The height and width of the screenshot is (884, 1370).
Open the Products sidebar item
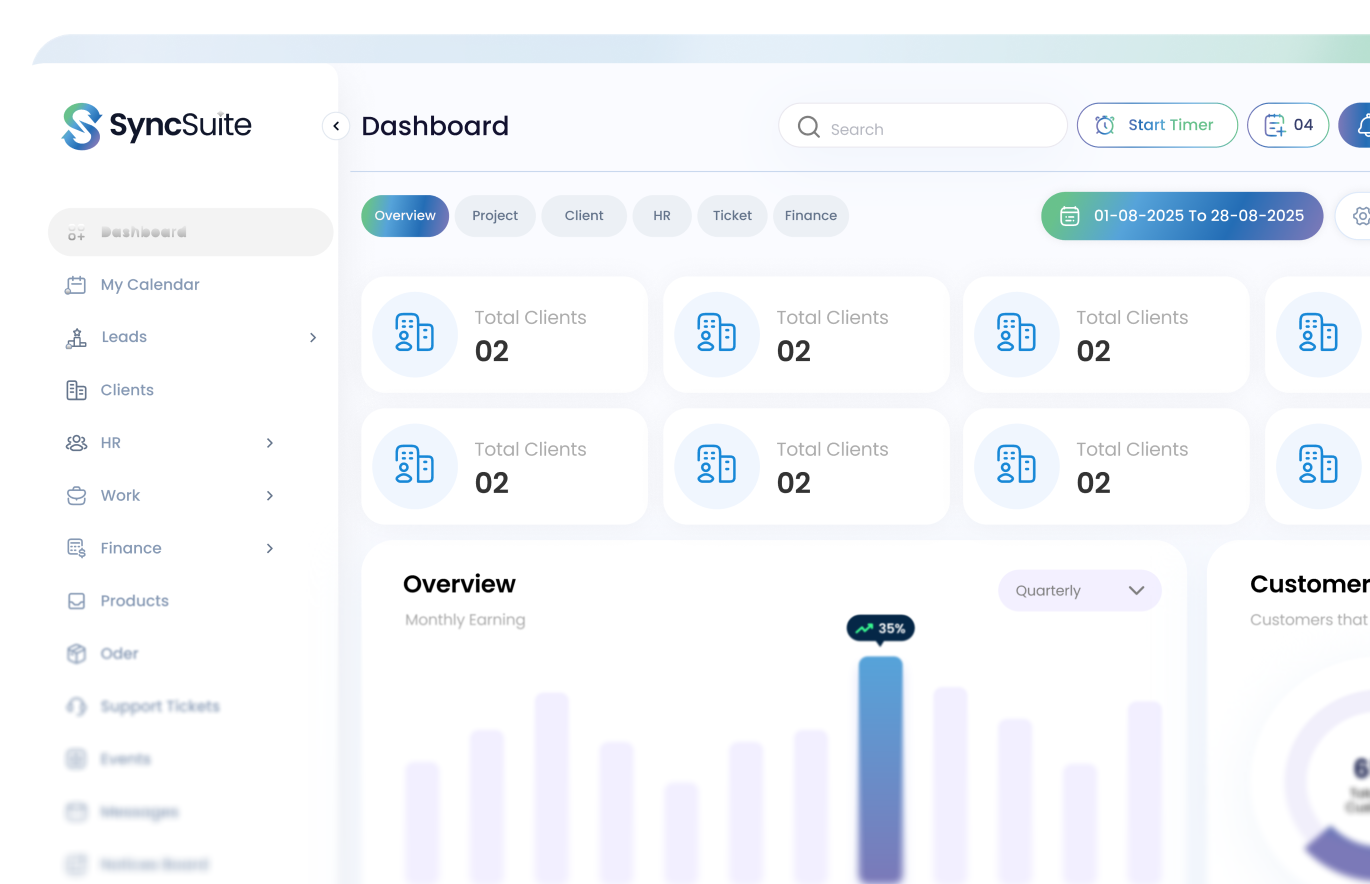pos(134,601)
